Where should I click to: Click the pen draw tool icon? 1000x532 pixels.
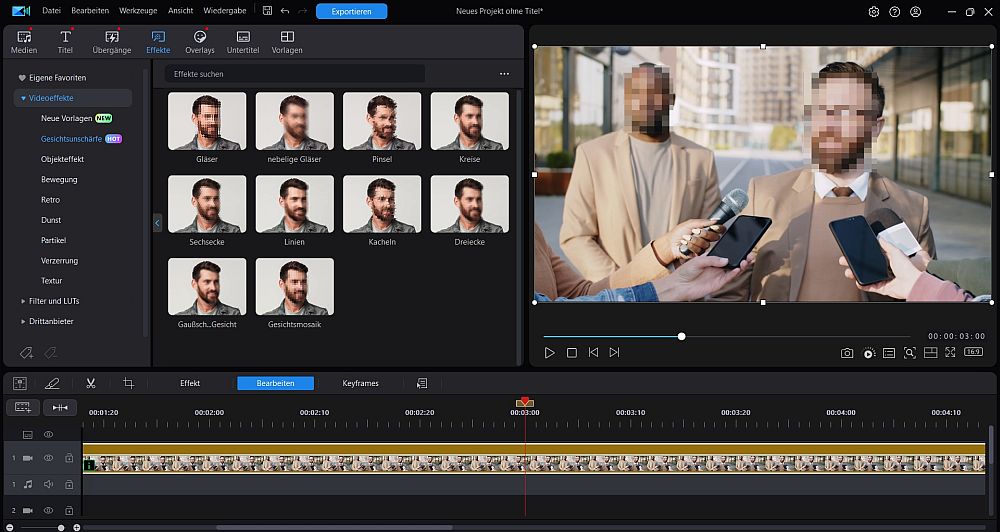point(52,383)
